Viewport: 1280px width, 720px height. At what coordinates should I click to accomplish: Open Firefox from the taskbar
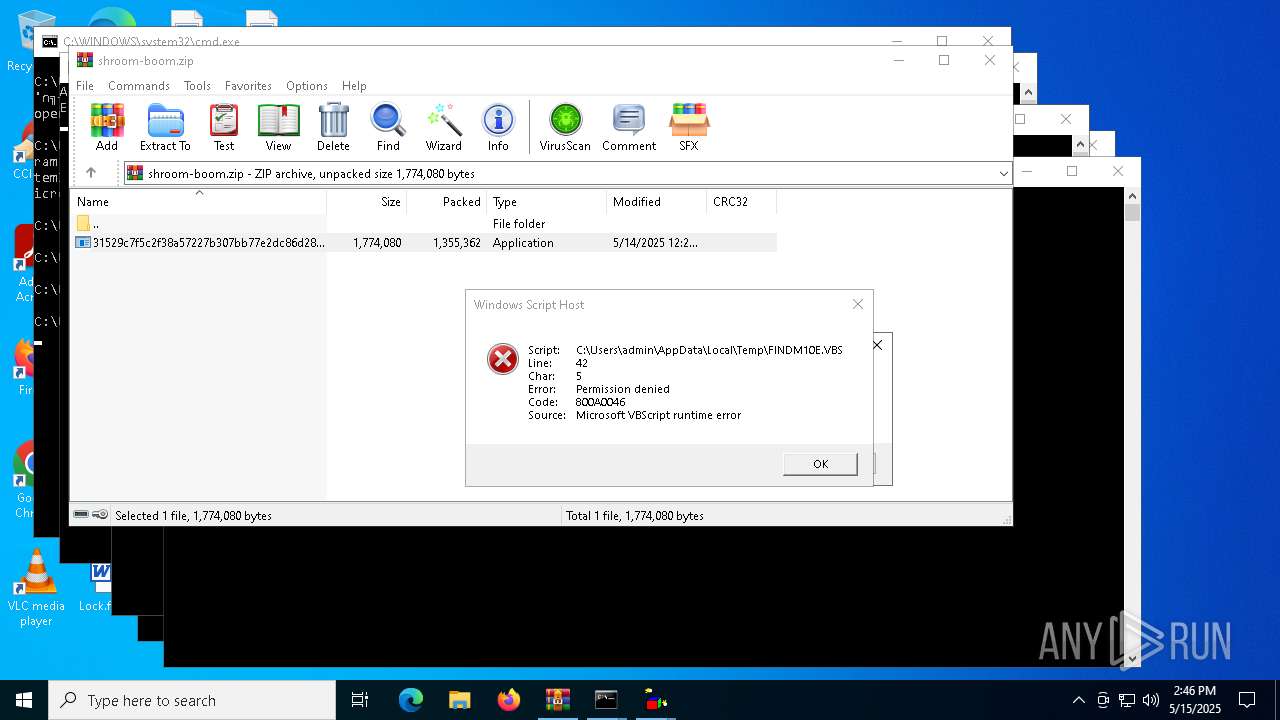click(509, 700)
